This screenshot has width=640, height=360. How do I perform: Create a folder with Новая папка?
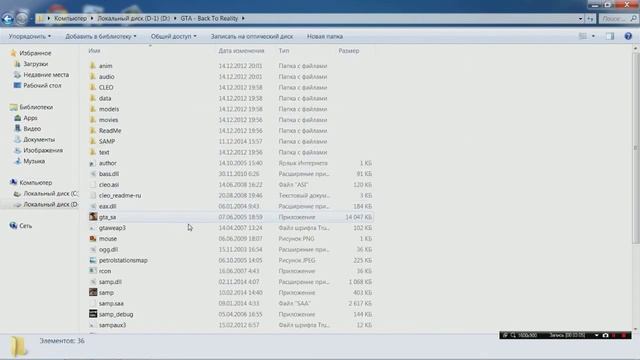click(x=325, y=36)
